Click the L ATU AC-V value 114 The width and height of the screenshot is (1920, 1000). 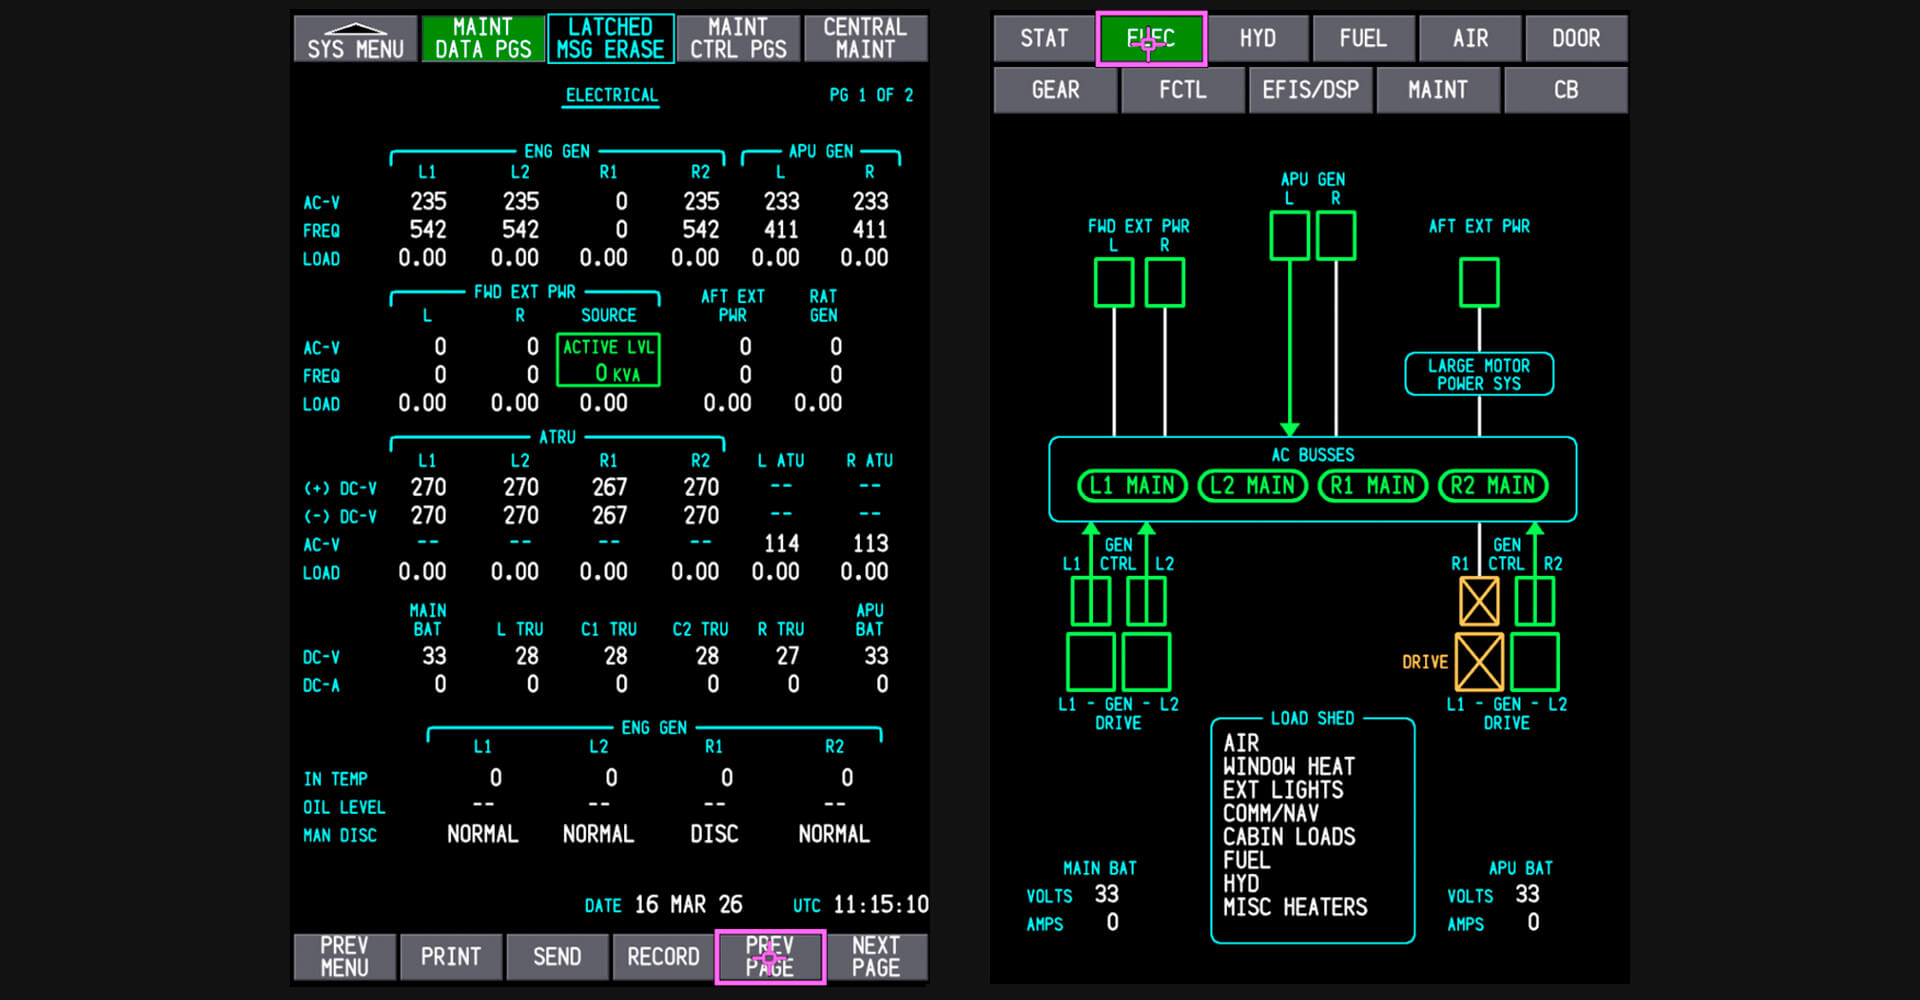click(782, 544)
